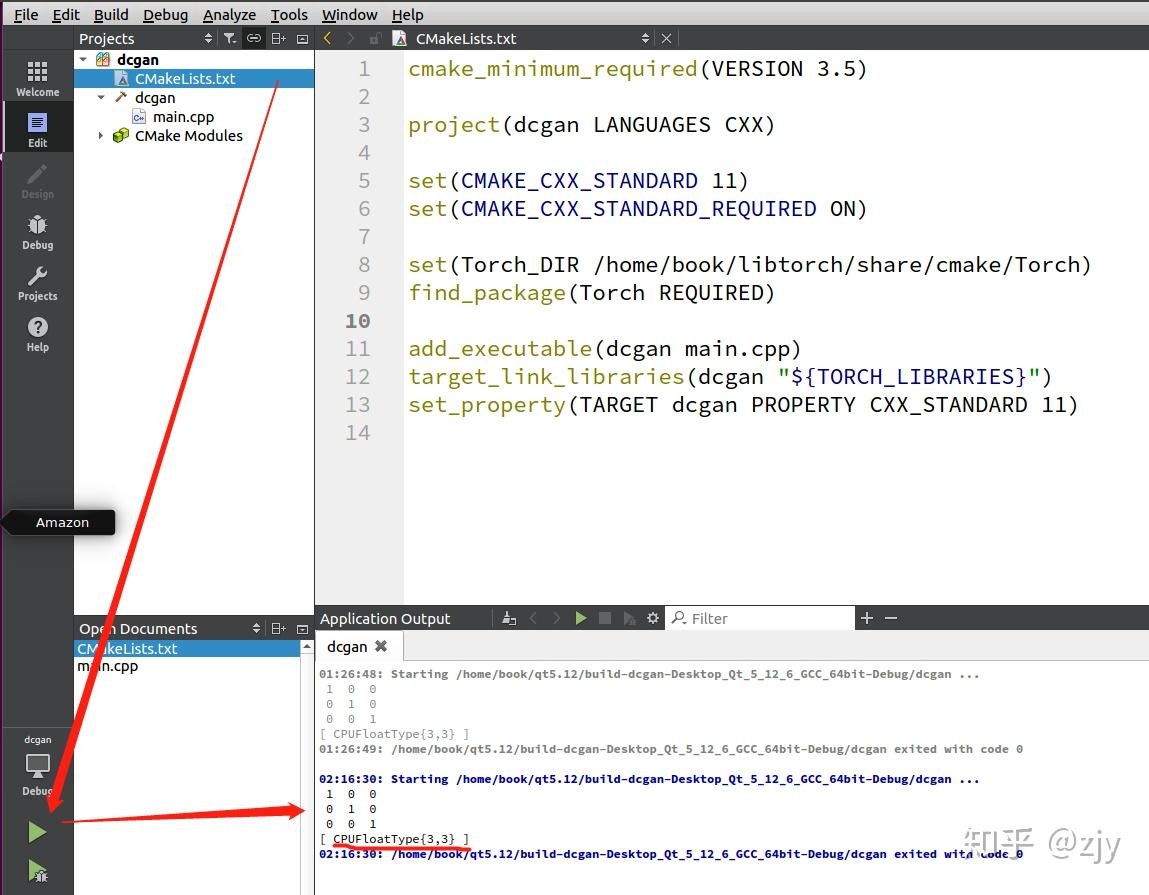Zoom out Application Output with minus

coord(891,618)
